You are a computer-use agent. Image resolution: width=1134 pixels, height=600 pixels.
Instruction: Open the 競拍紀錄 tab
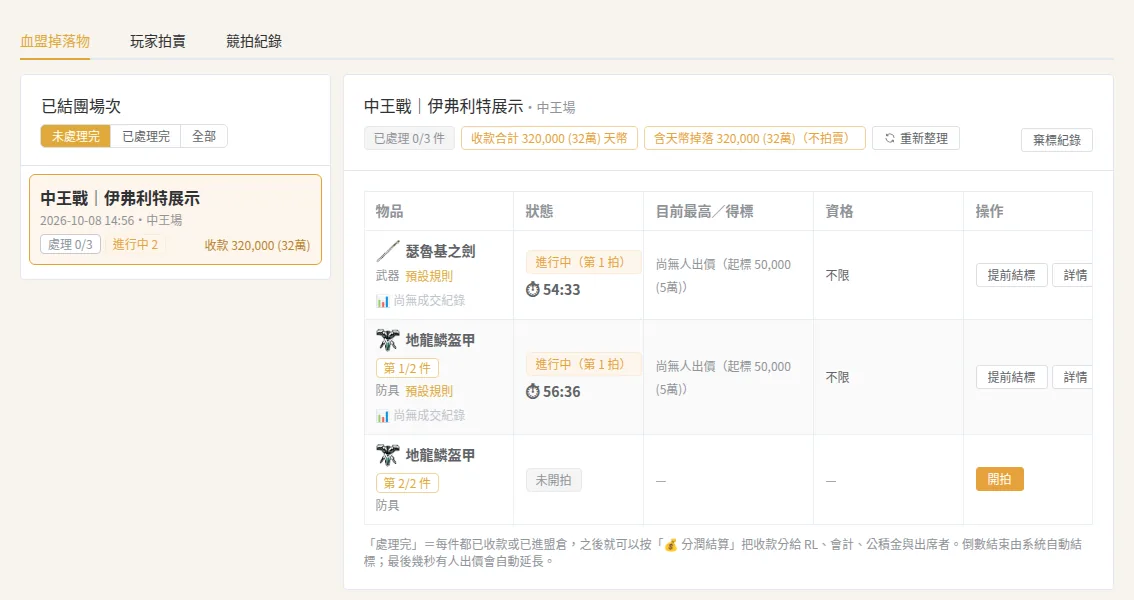[254, 41]
